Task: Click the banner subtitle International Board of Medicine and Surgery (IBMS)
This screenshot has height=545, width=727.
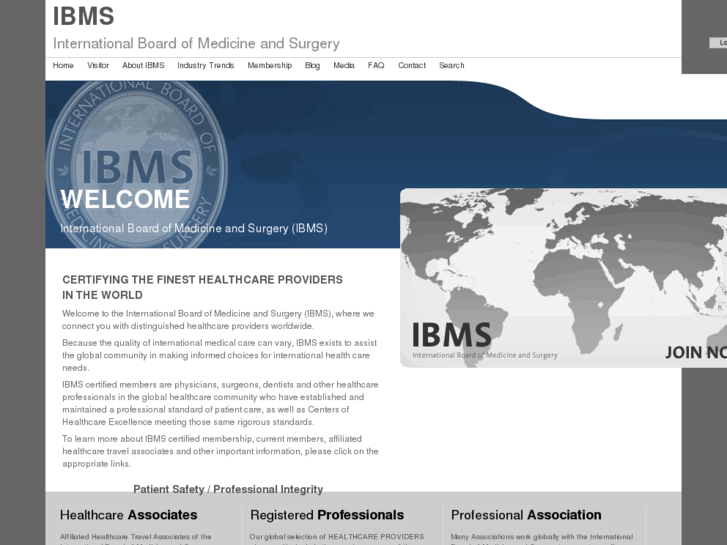Action: [x=194, y=228]
